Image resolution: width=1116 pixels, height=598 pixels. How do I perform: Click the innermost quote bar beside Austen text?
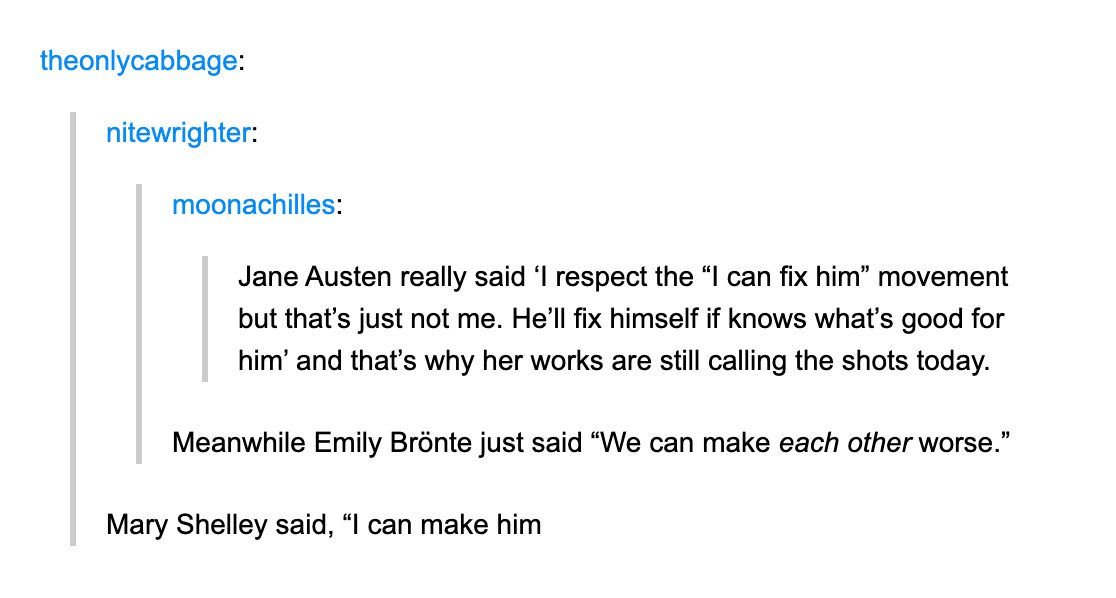coord(205,318)
